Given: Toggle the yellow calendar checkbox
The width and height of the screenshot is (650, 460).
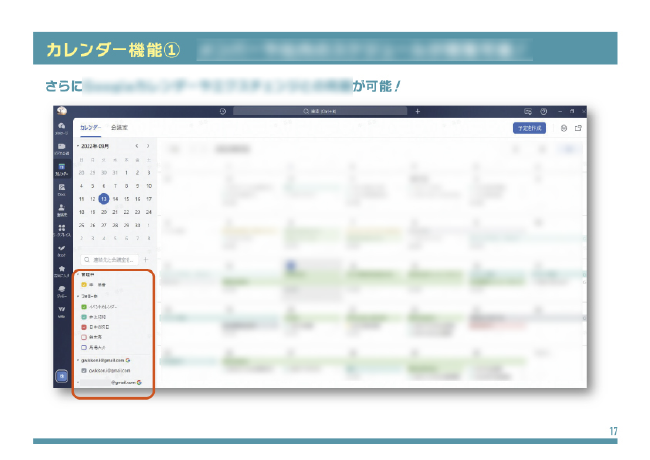Looking at the screenshot, I should click(85, 285).
